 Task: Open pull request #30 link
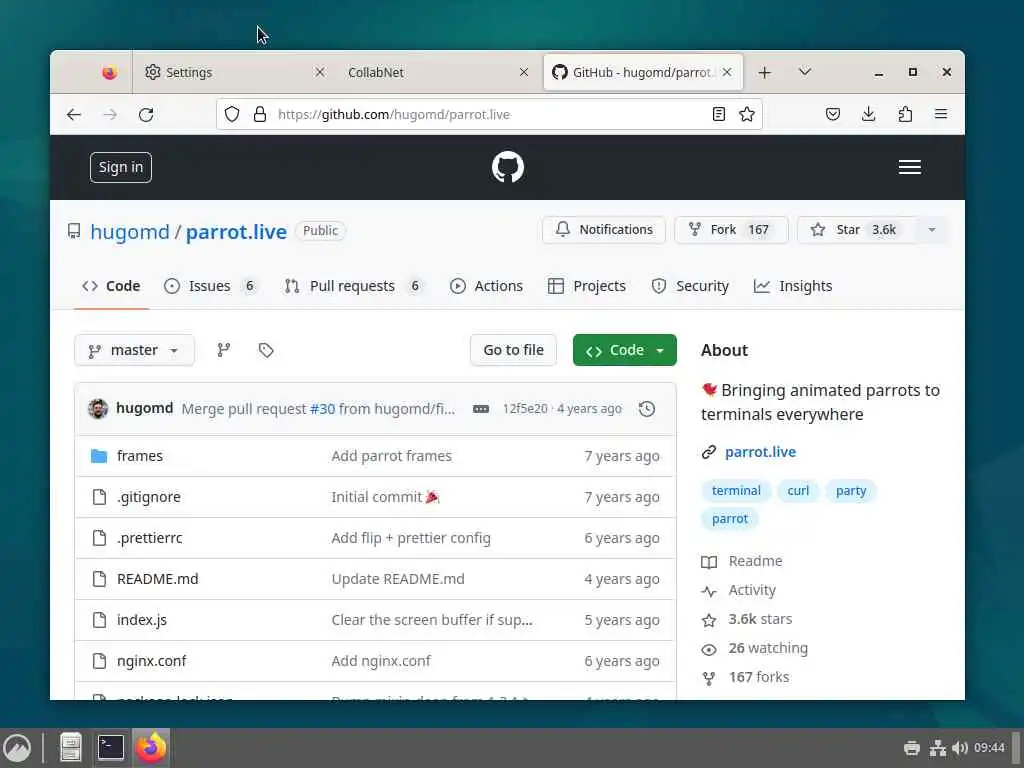(x=323, y=409)
